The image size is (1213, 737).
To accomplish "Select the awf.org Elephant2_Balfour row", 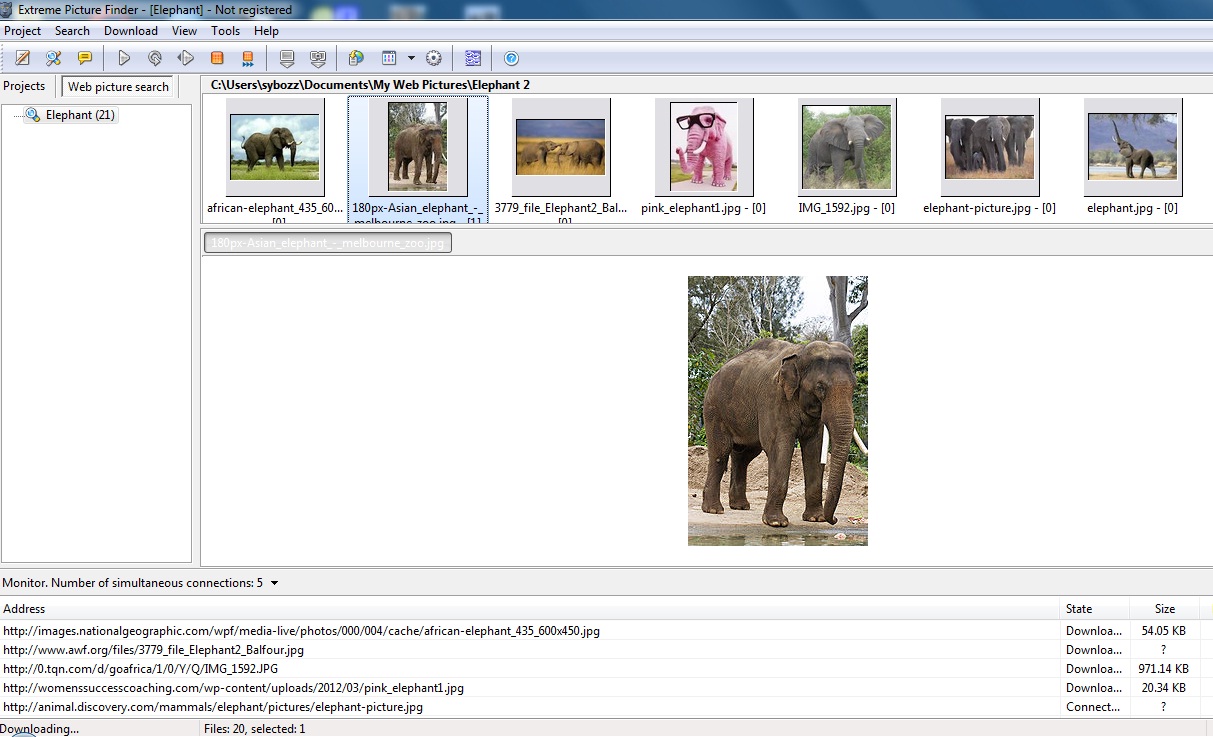I will click(606, 650).
